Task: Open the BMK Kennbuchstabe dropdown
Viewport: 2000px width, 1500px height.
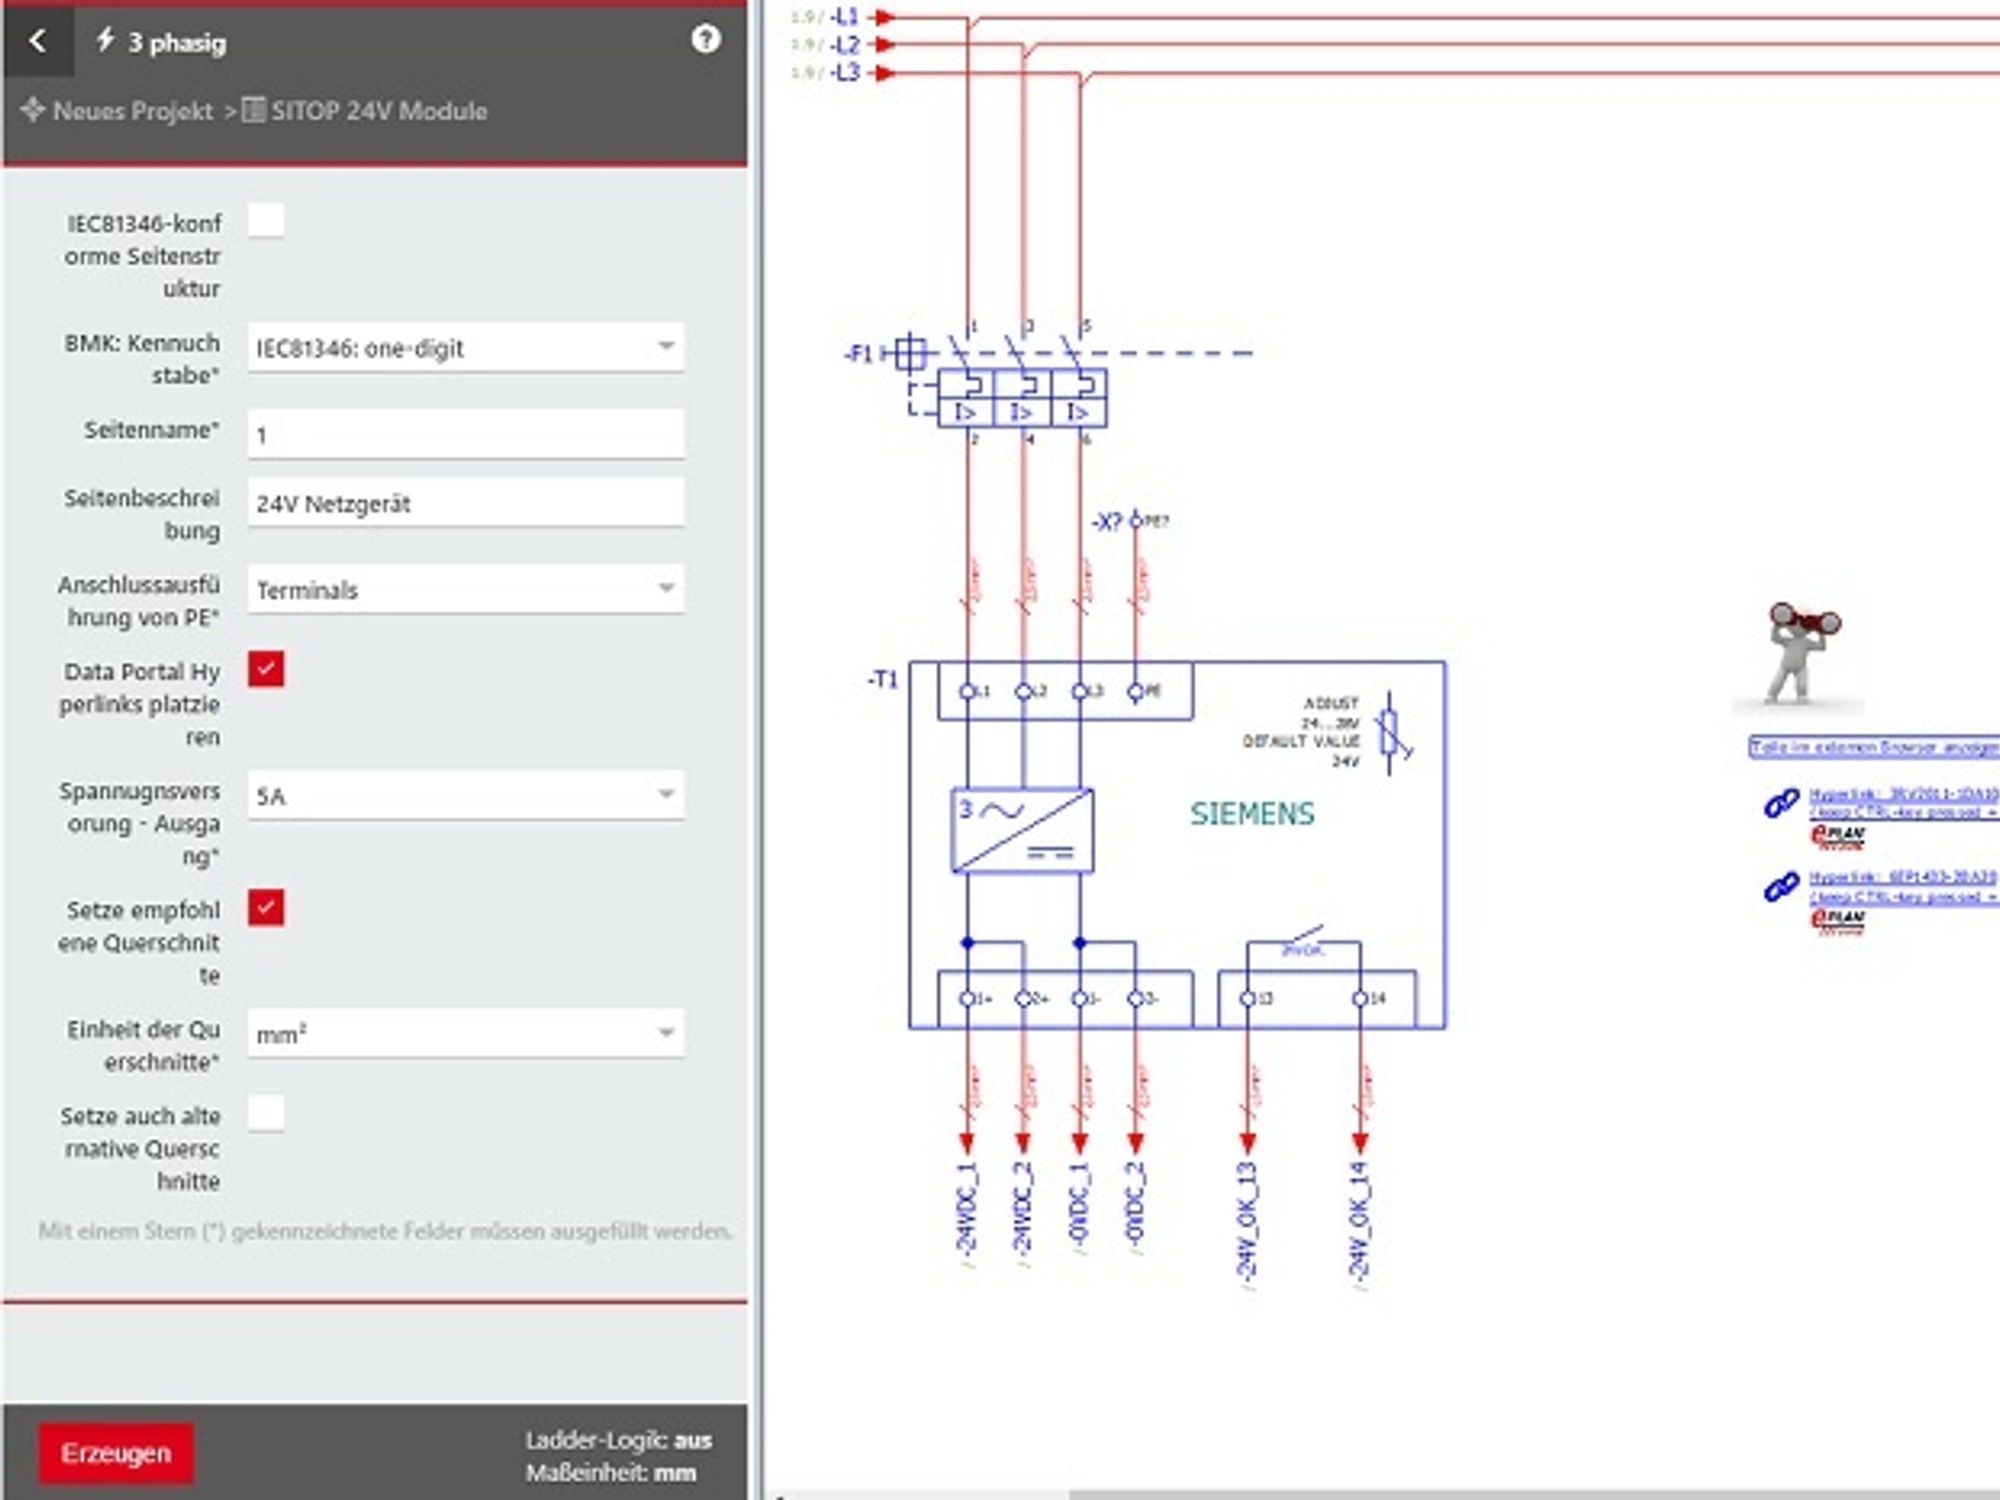Action: coord(466,347)
